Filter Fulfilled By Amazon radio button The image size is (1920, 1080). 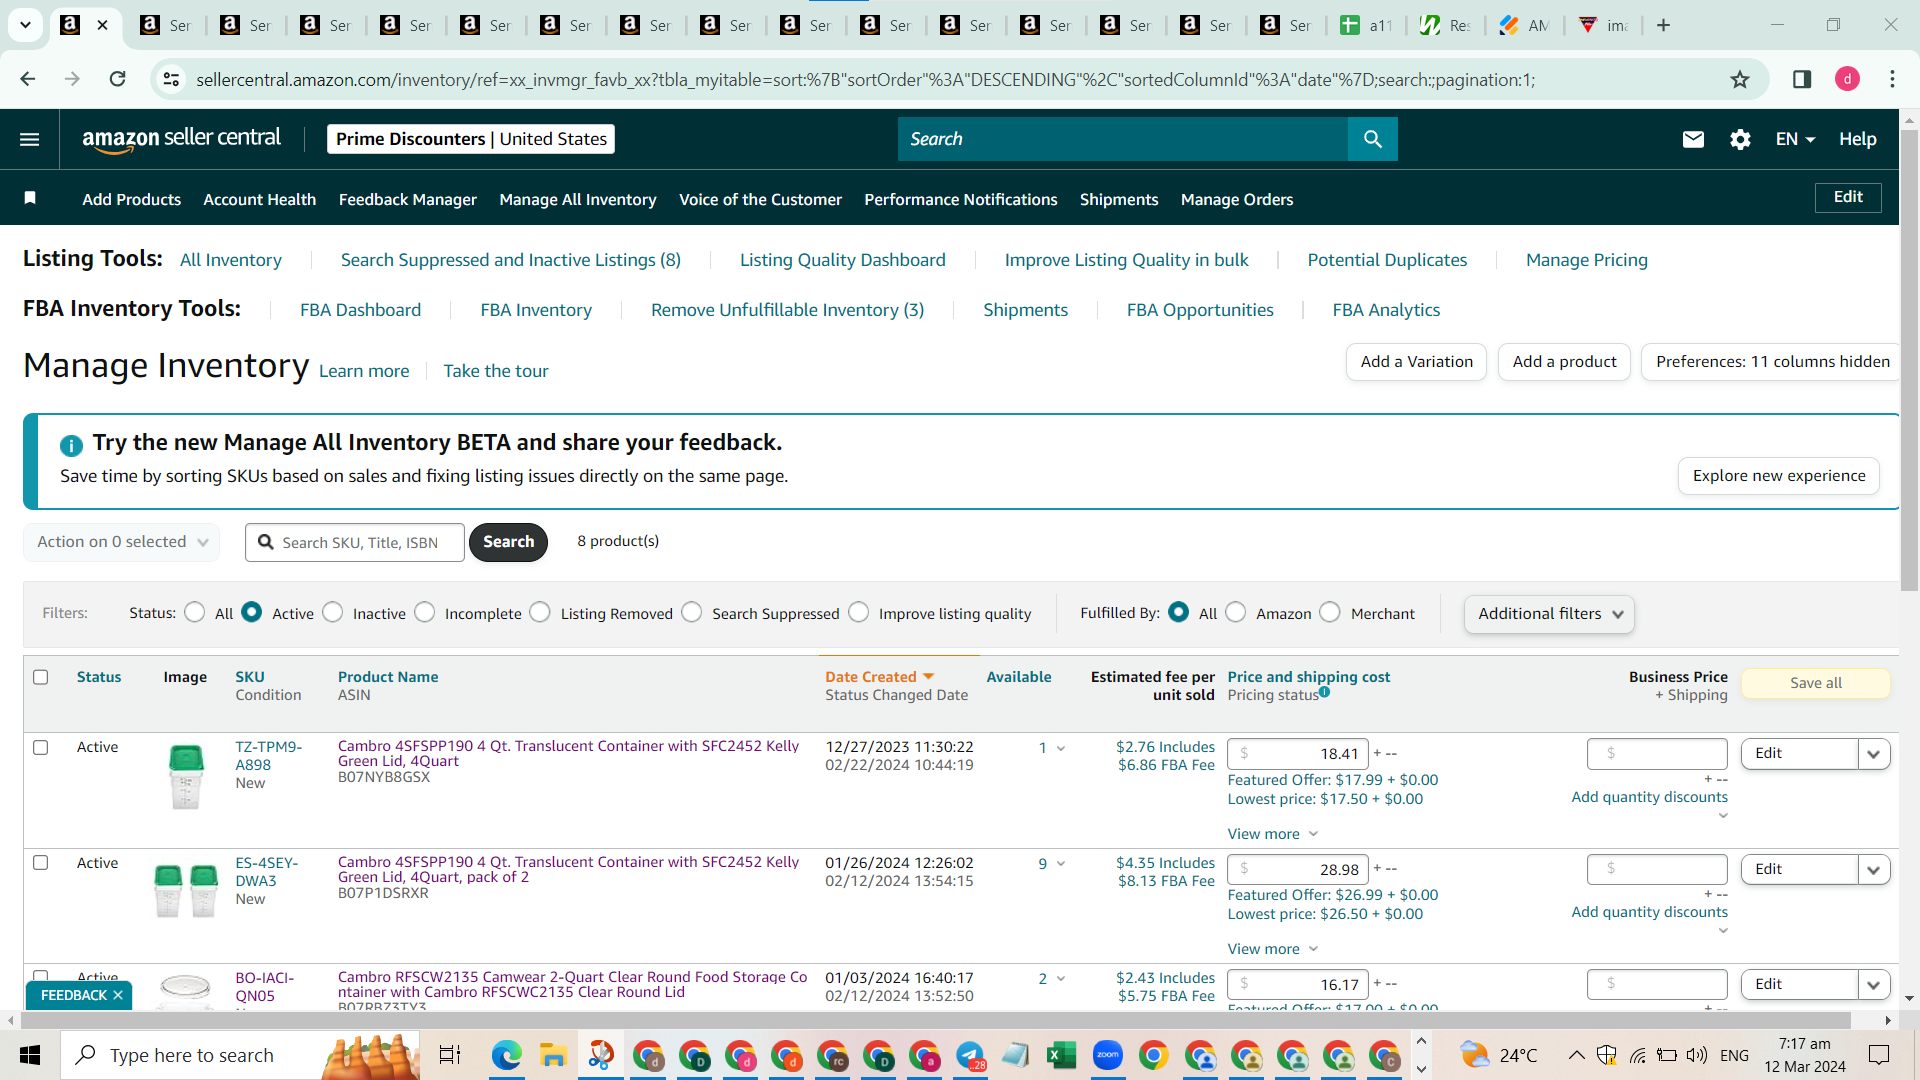(x=1236, y=612)
